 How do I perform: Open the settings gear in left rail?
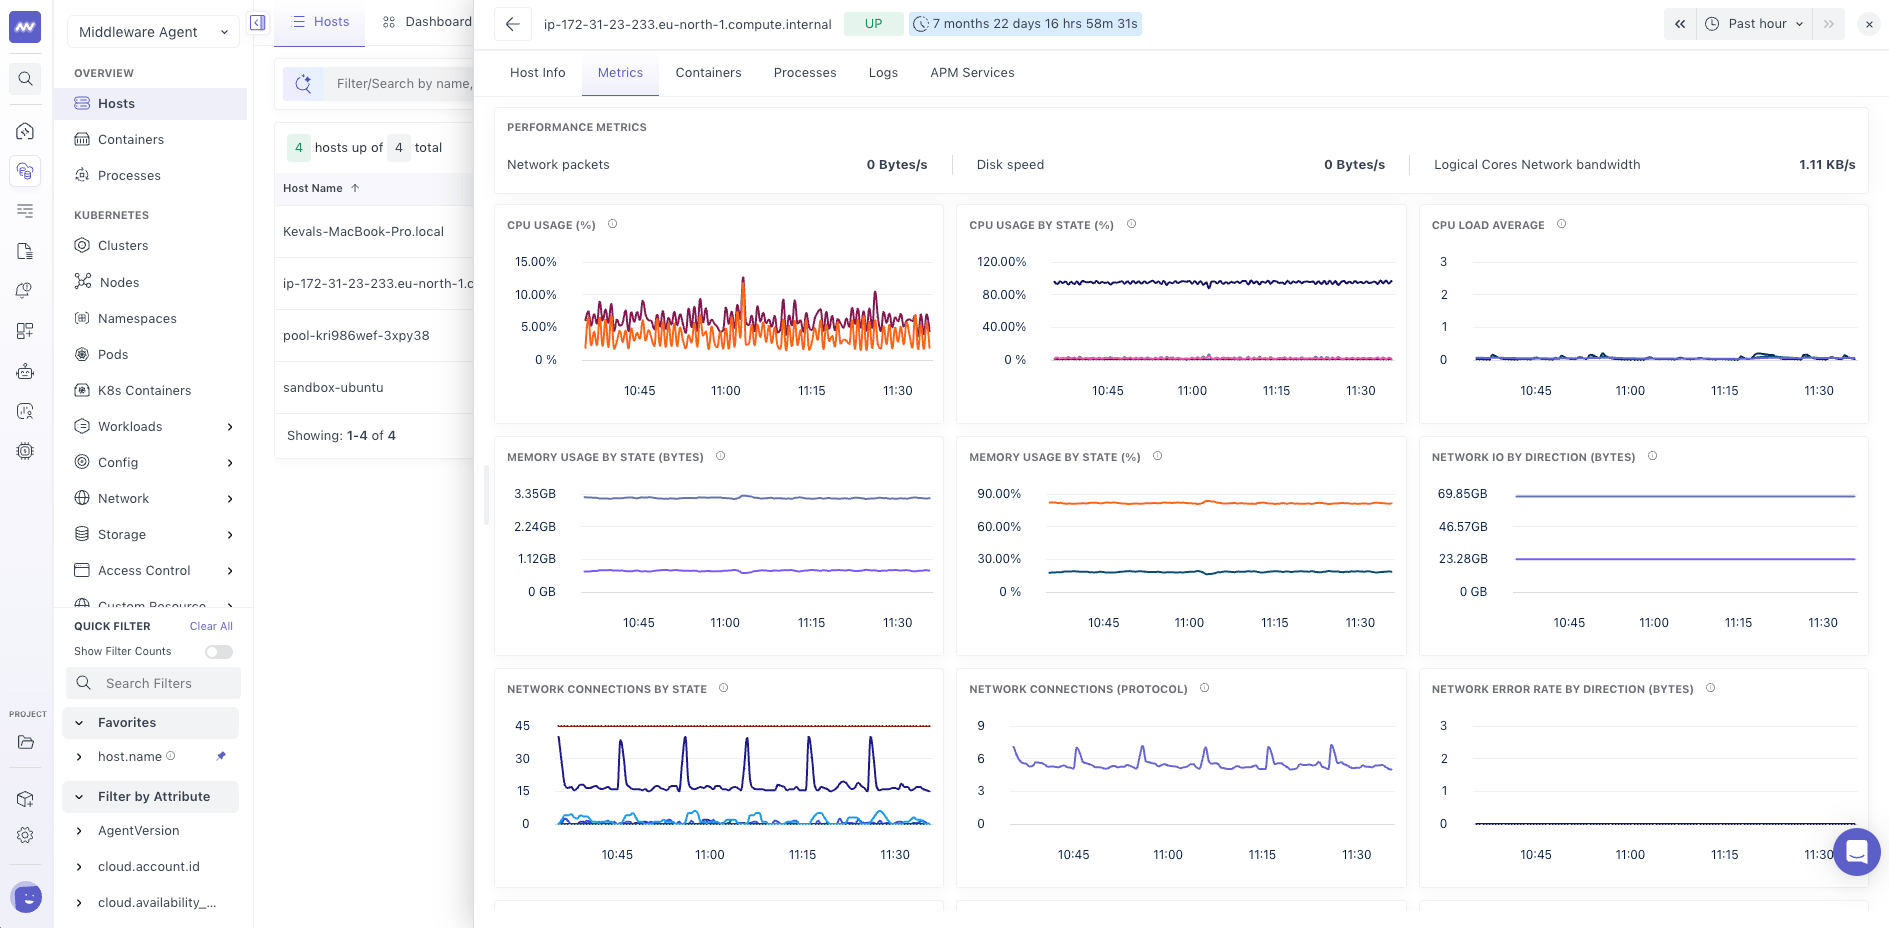point(25,835)
